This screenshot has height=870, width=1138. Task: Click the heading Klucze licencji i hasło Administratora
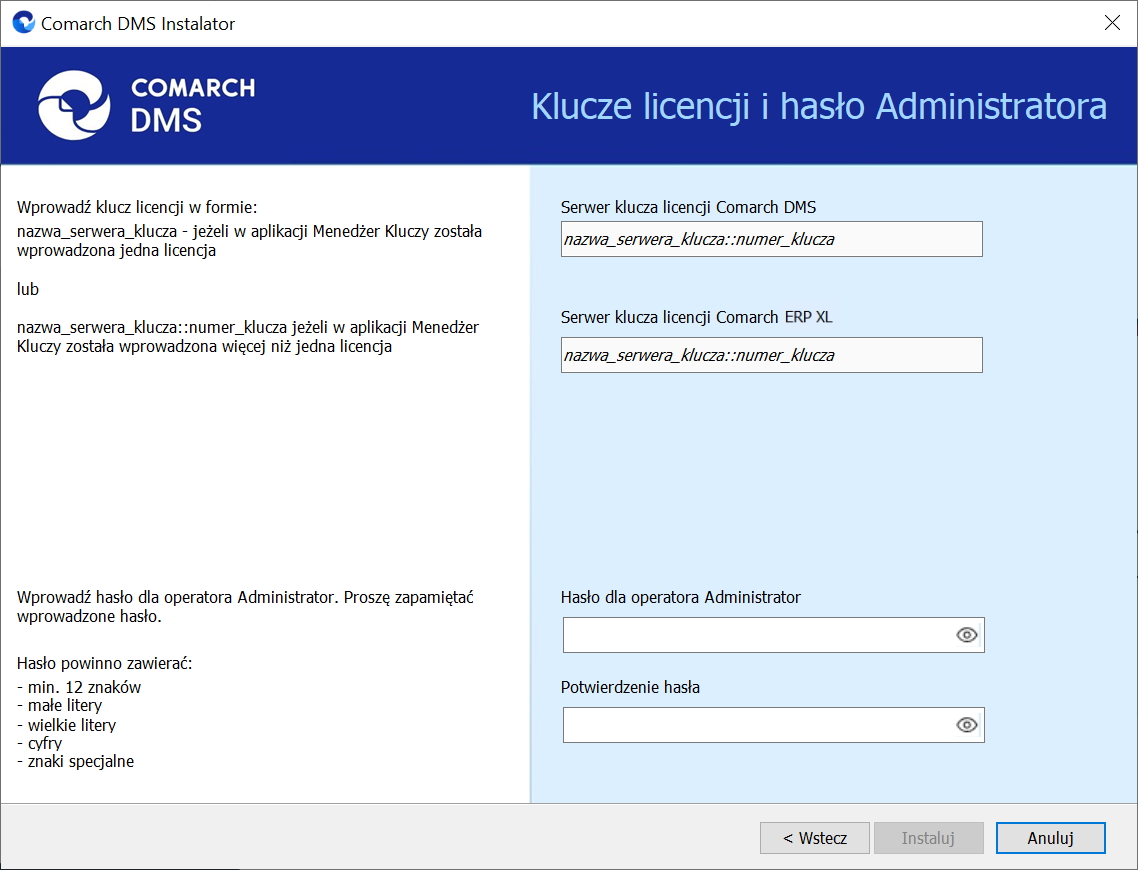click(x=819, y=107)
